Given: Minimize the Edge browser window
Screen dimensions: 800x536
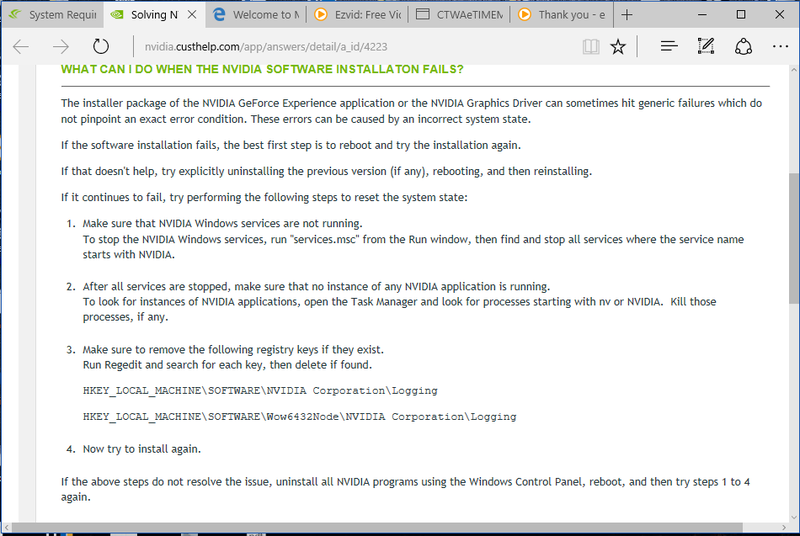Looking at the screenshot, I should click(702, 15).
